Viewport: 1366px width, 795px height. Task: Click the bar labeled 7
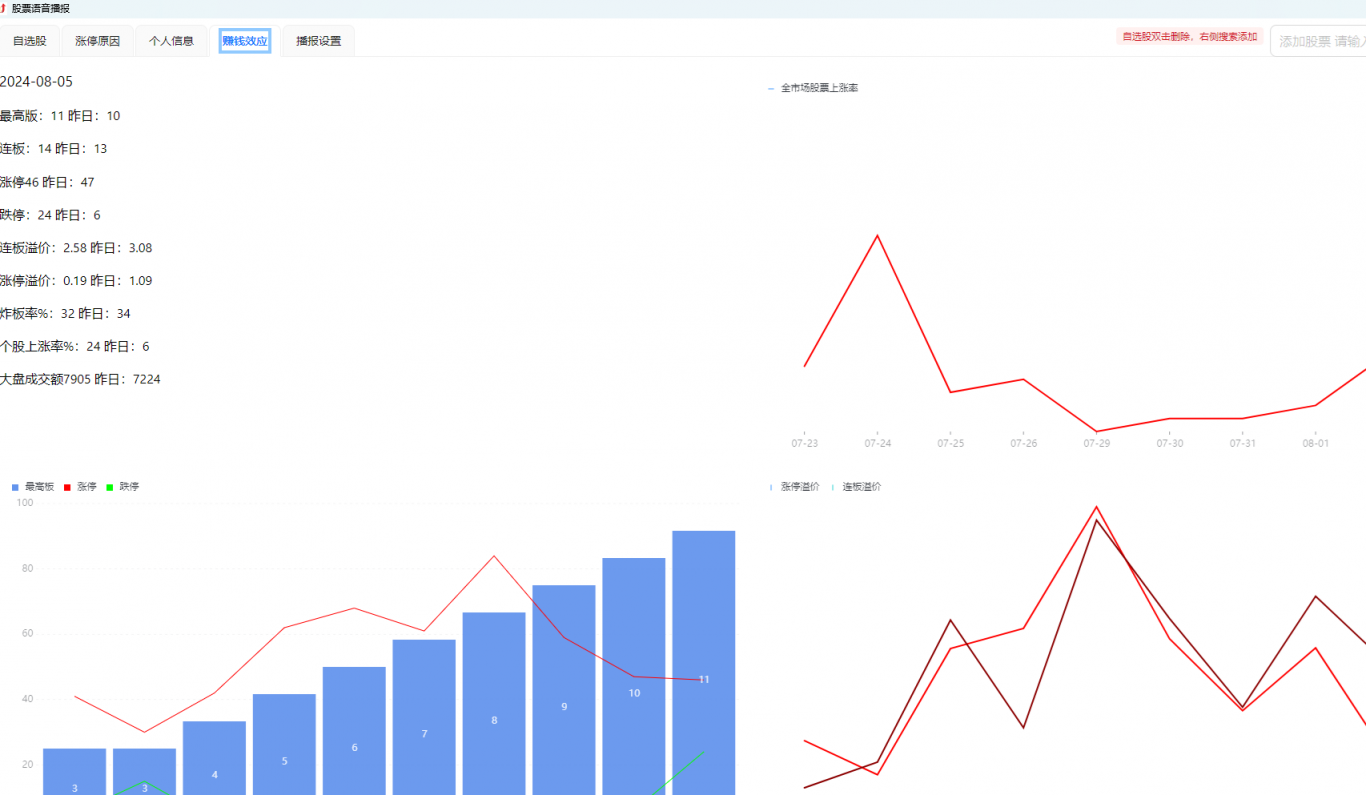click(424, 717)
